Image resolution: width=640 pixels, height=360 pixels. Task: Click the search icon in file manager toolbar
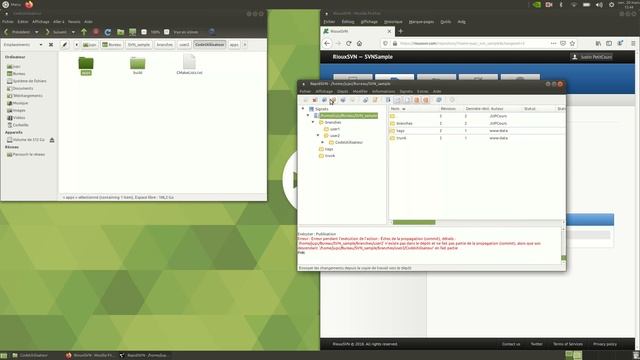211,31
